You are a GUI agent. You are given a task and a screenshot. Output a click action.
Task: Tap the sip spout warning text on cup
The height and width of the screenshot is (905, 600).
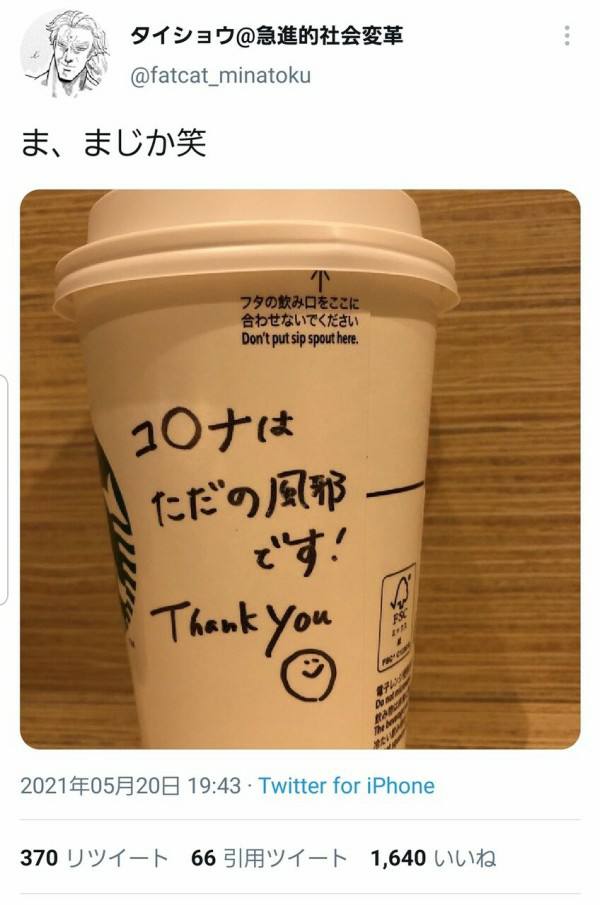(x=299, y=321)
